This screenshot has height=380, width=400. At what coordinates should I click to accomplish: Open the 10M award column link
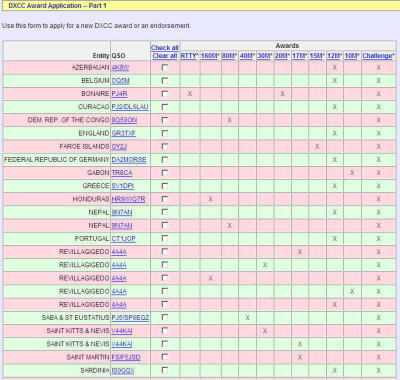[x=352, y=56]
